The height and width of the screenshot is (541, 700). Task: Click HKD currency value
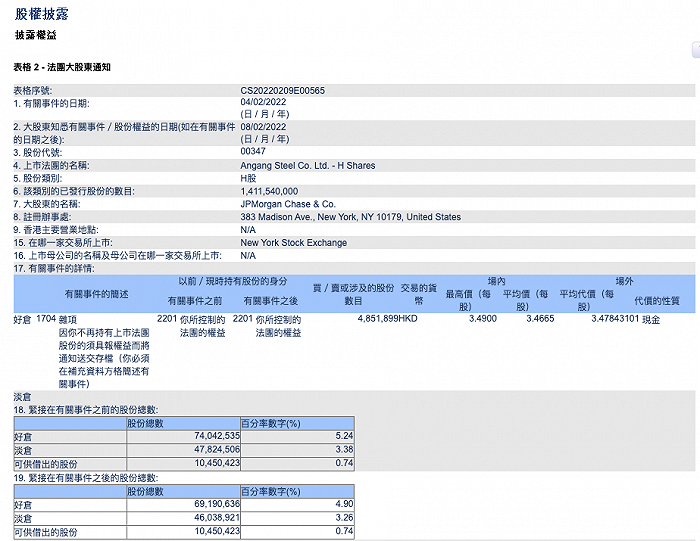pyautogui.click(x=407, y=319)
